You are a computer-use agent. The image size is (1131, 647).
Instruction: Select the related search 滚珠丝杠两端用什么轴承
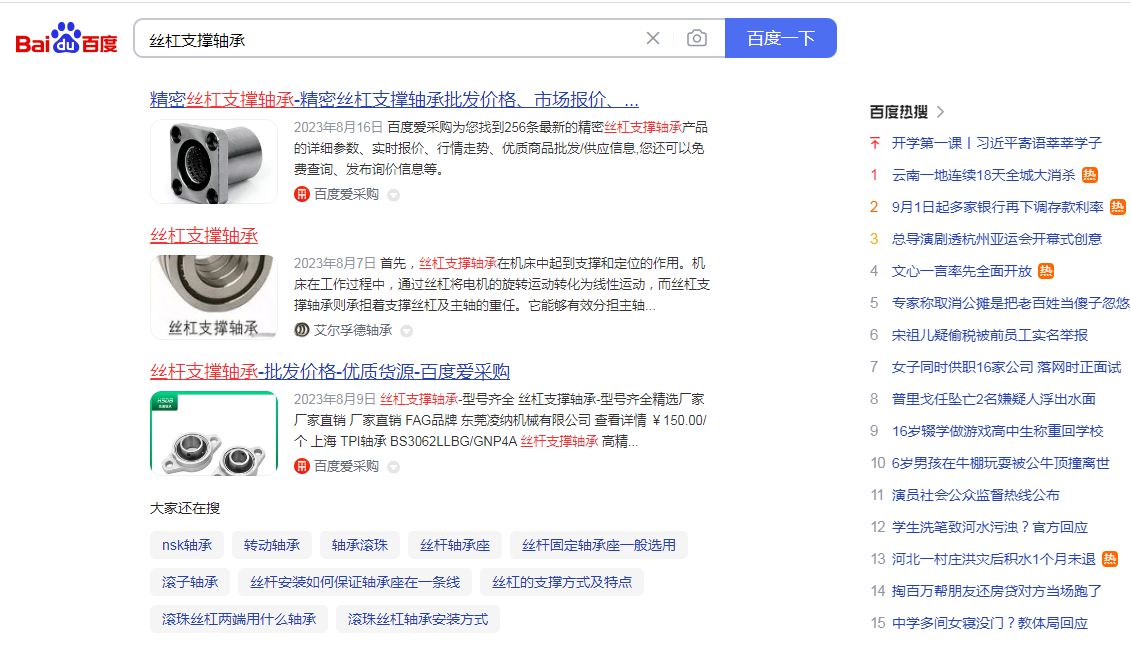pos(239,619)
